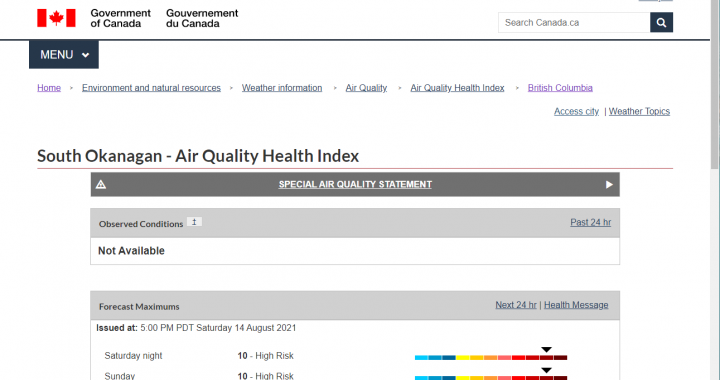Click Saturday night risk color scale marker
Viewport: 720px width, 380px height.
point(546,350)
